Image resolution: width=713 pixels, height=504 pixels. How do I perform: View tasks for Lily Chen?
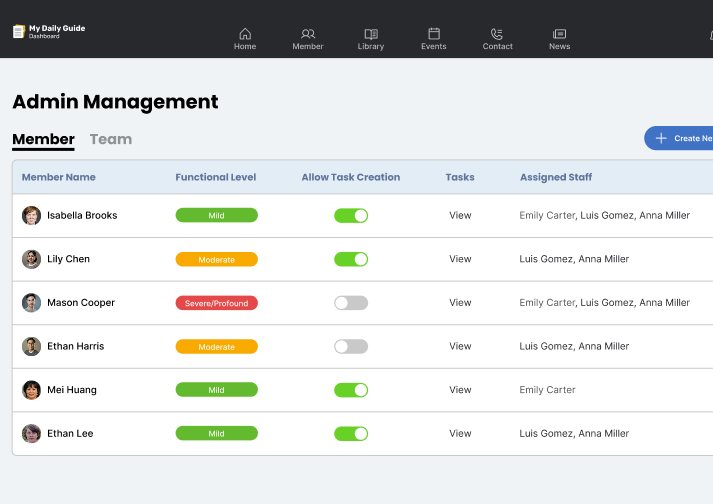click(460, 259)
